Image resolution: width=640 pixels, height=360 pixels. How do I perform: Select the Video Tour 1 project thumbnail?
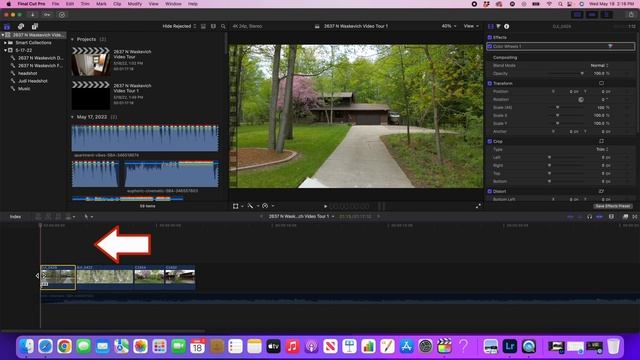(x=91, y=96)
